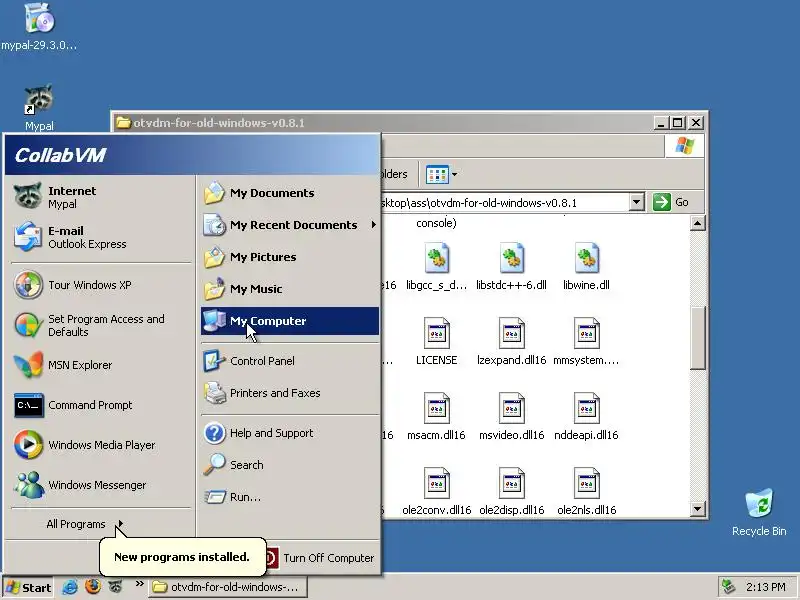The width and height of the screenshot is (800, 600).
Task: Click otvdm-for-old-windows-v0.8.1 title bar
Action: 383,123
